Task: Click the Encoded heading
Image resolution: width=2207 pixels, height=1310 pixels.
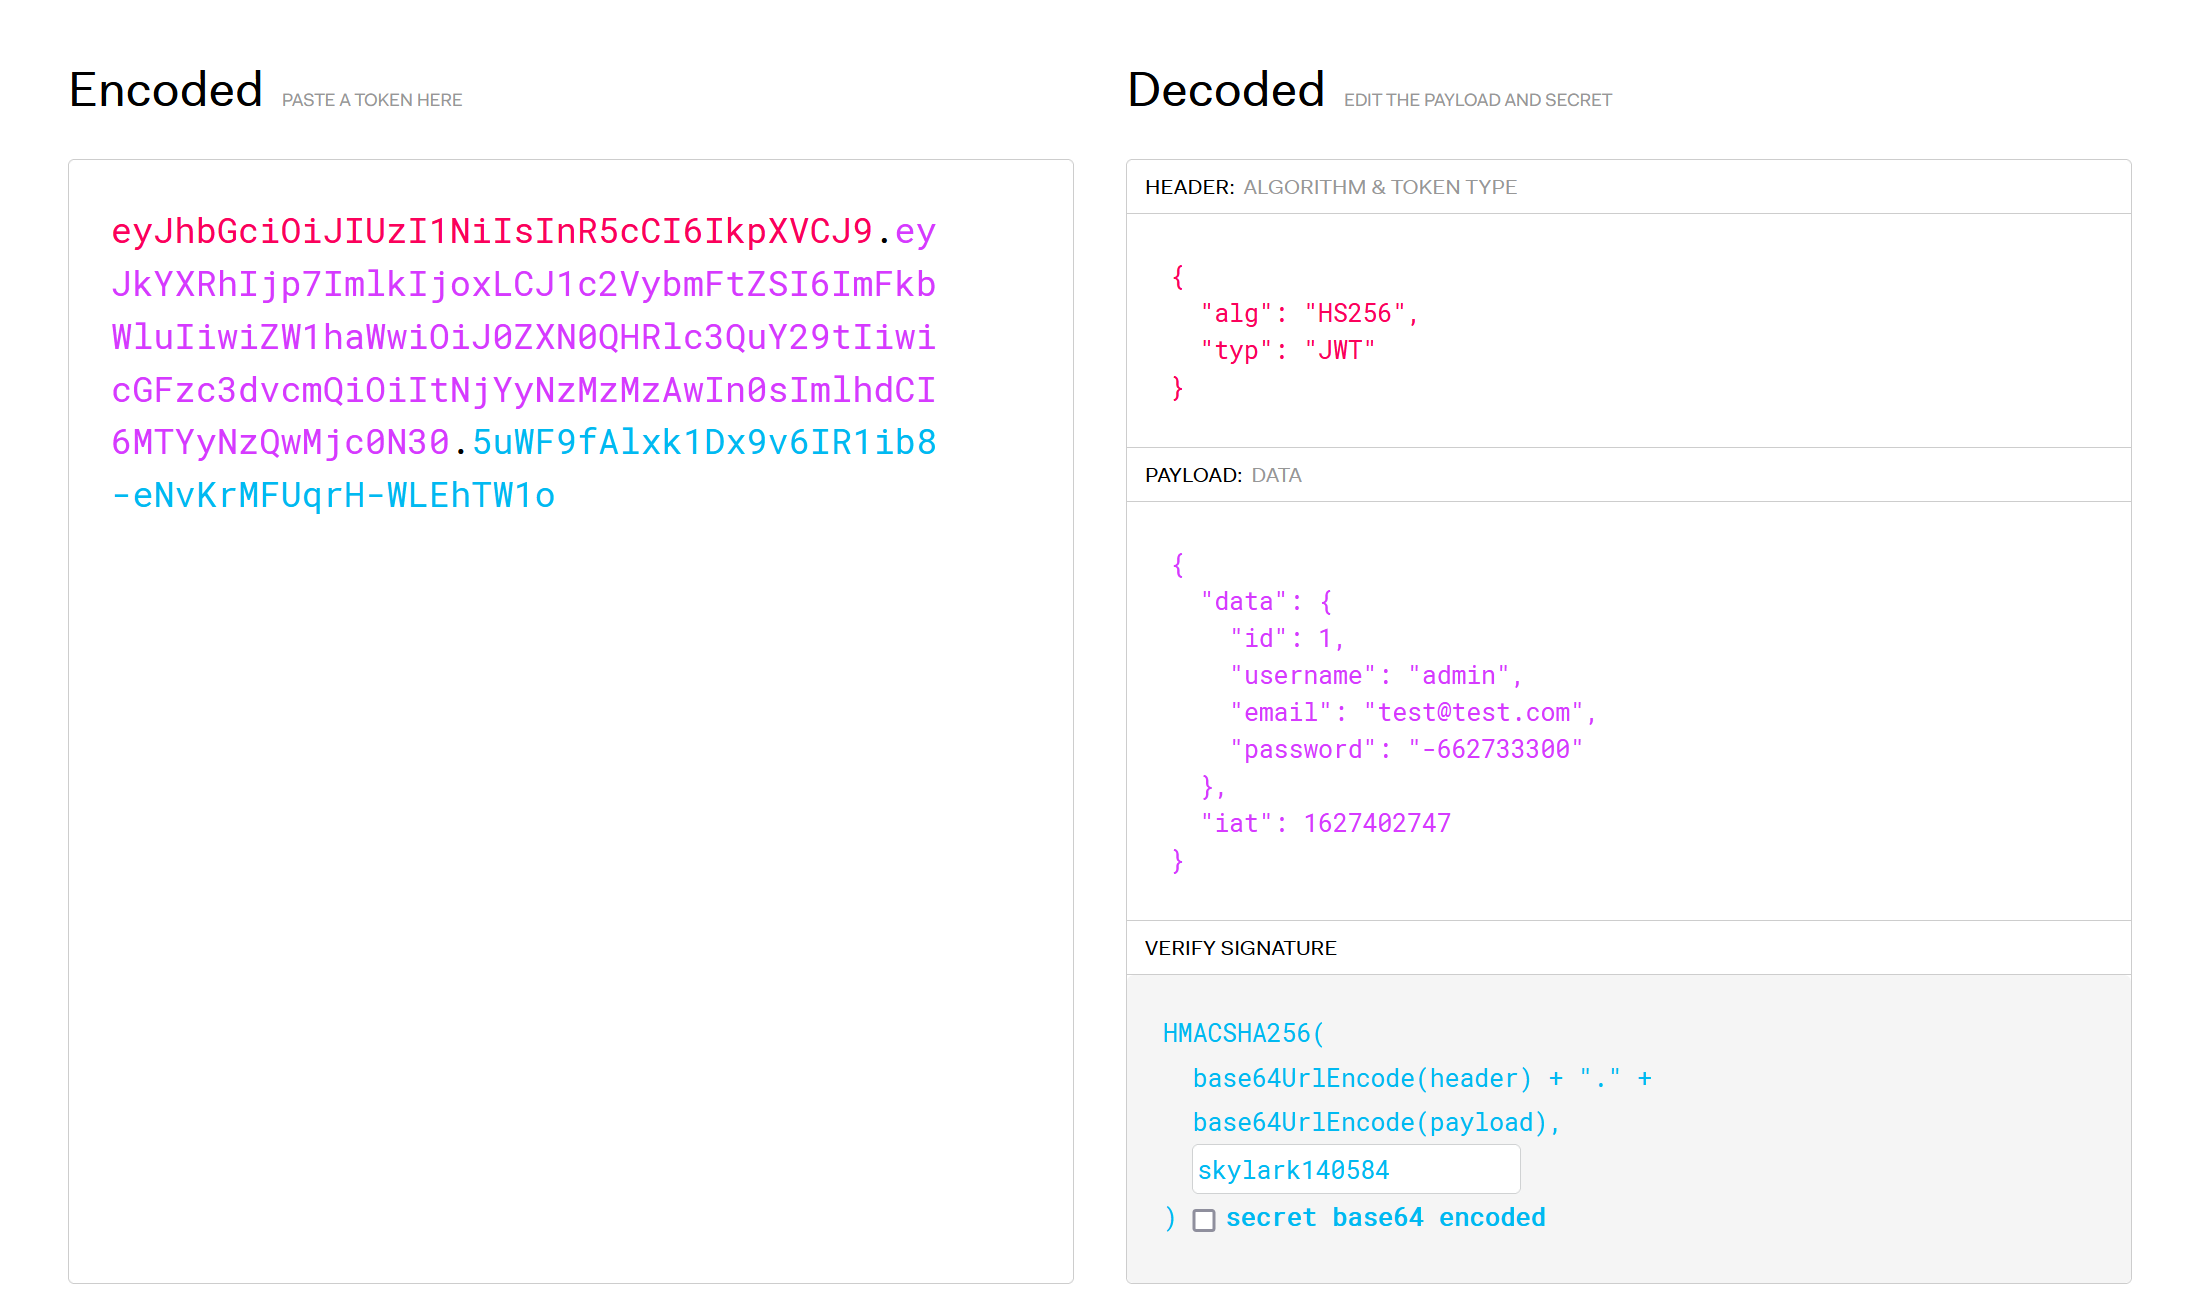Action: tap(166, 90)
